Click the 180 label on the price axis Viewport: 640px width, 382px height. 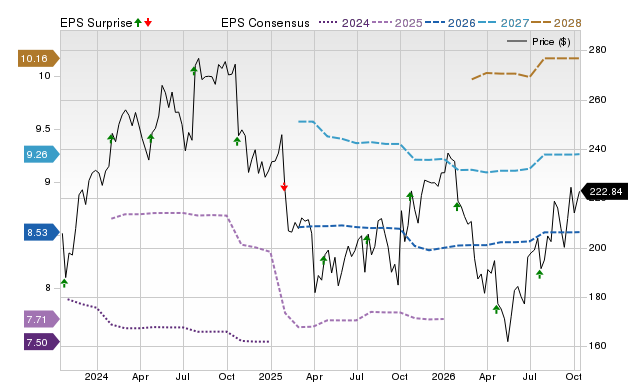pyautogui.click(x=597, y=297)
